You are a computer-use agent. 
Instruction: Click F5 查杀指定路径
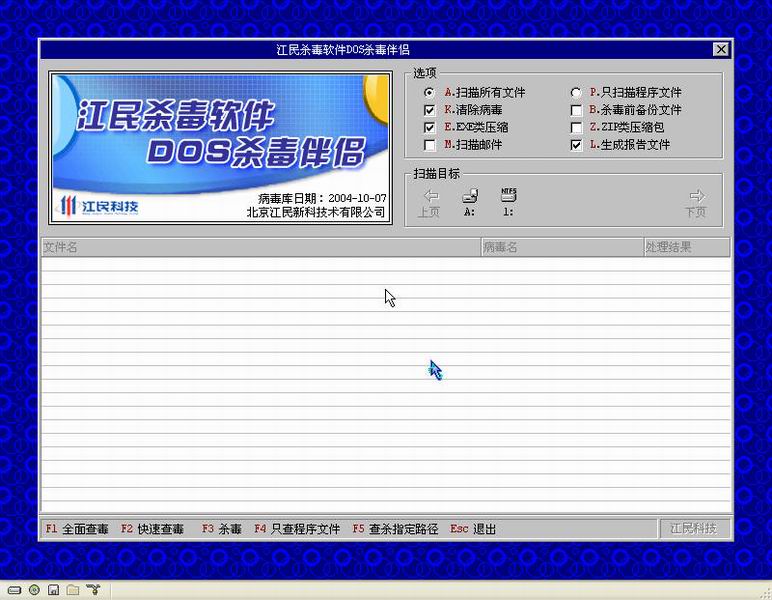click(x=395, y=529)
